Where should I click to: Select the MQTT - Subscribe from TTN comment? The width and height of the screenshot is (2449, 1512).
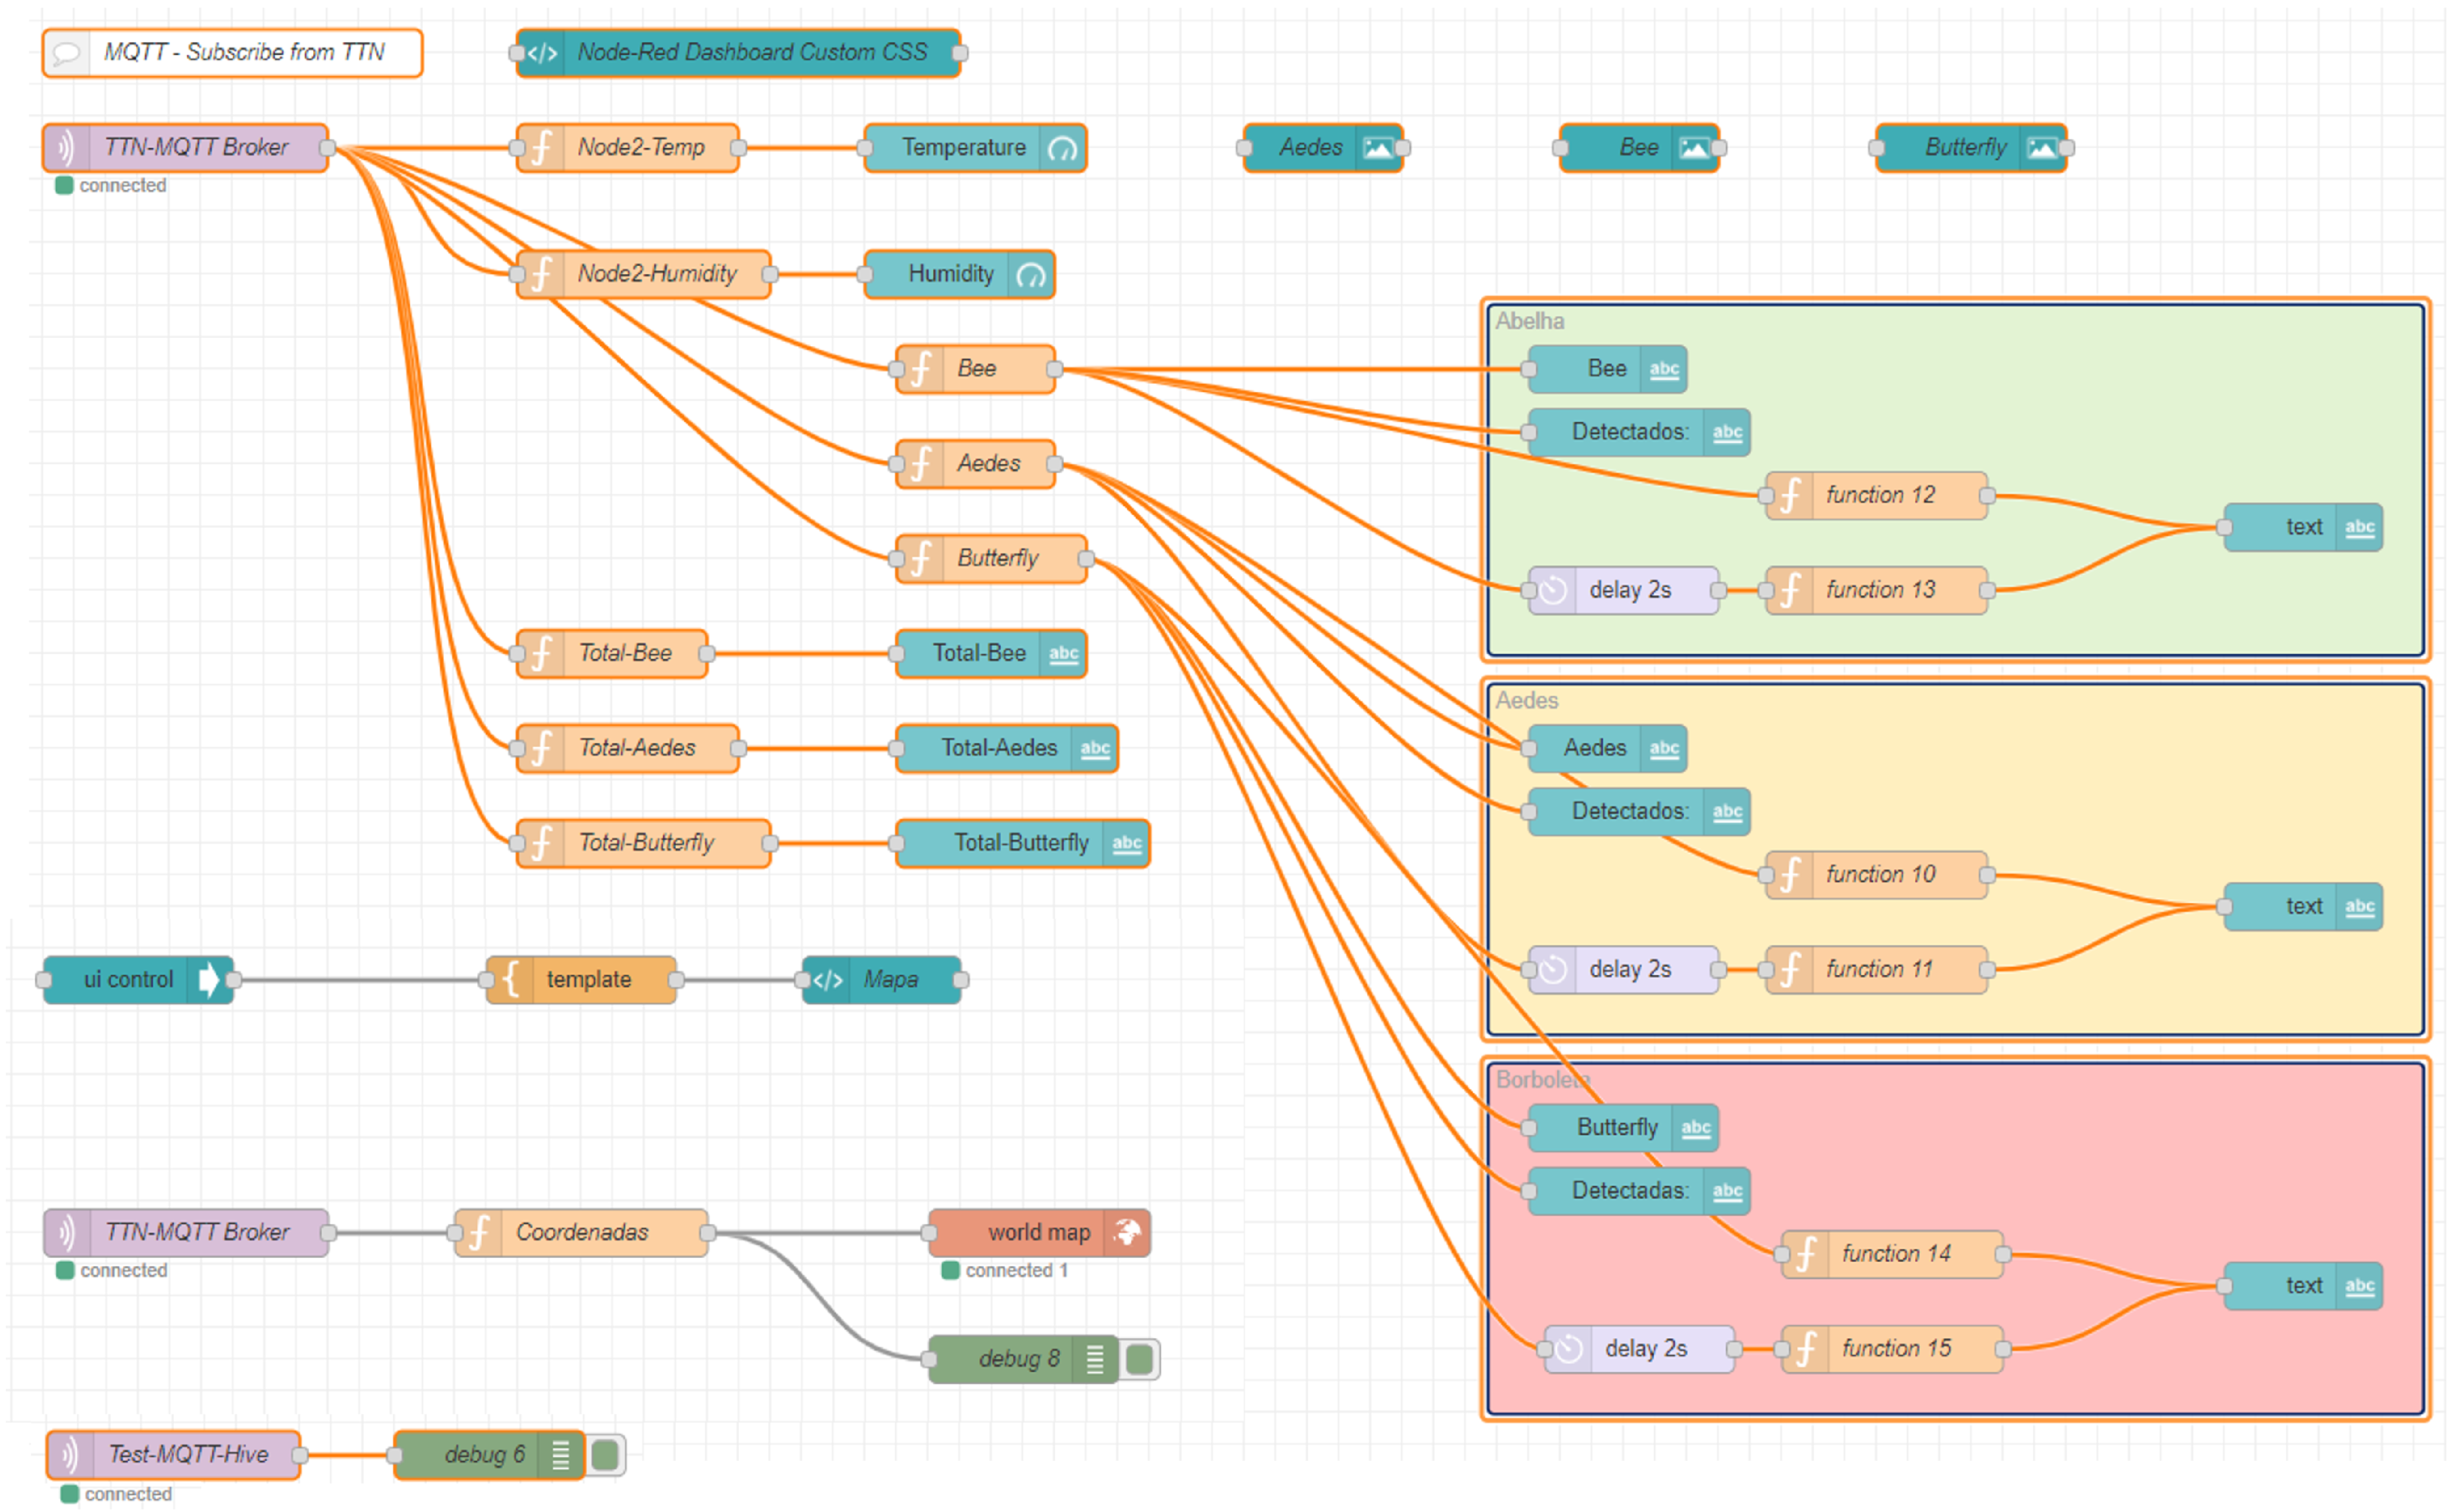point(243,52)
